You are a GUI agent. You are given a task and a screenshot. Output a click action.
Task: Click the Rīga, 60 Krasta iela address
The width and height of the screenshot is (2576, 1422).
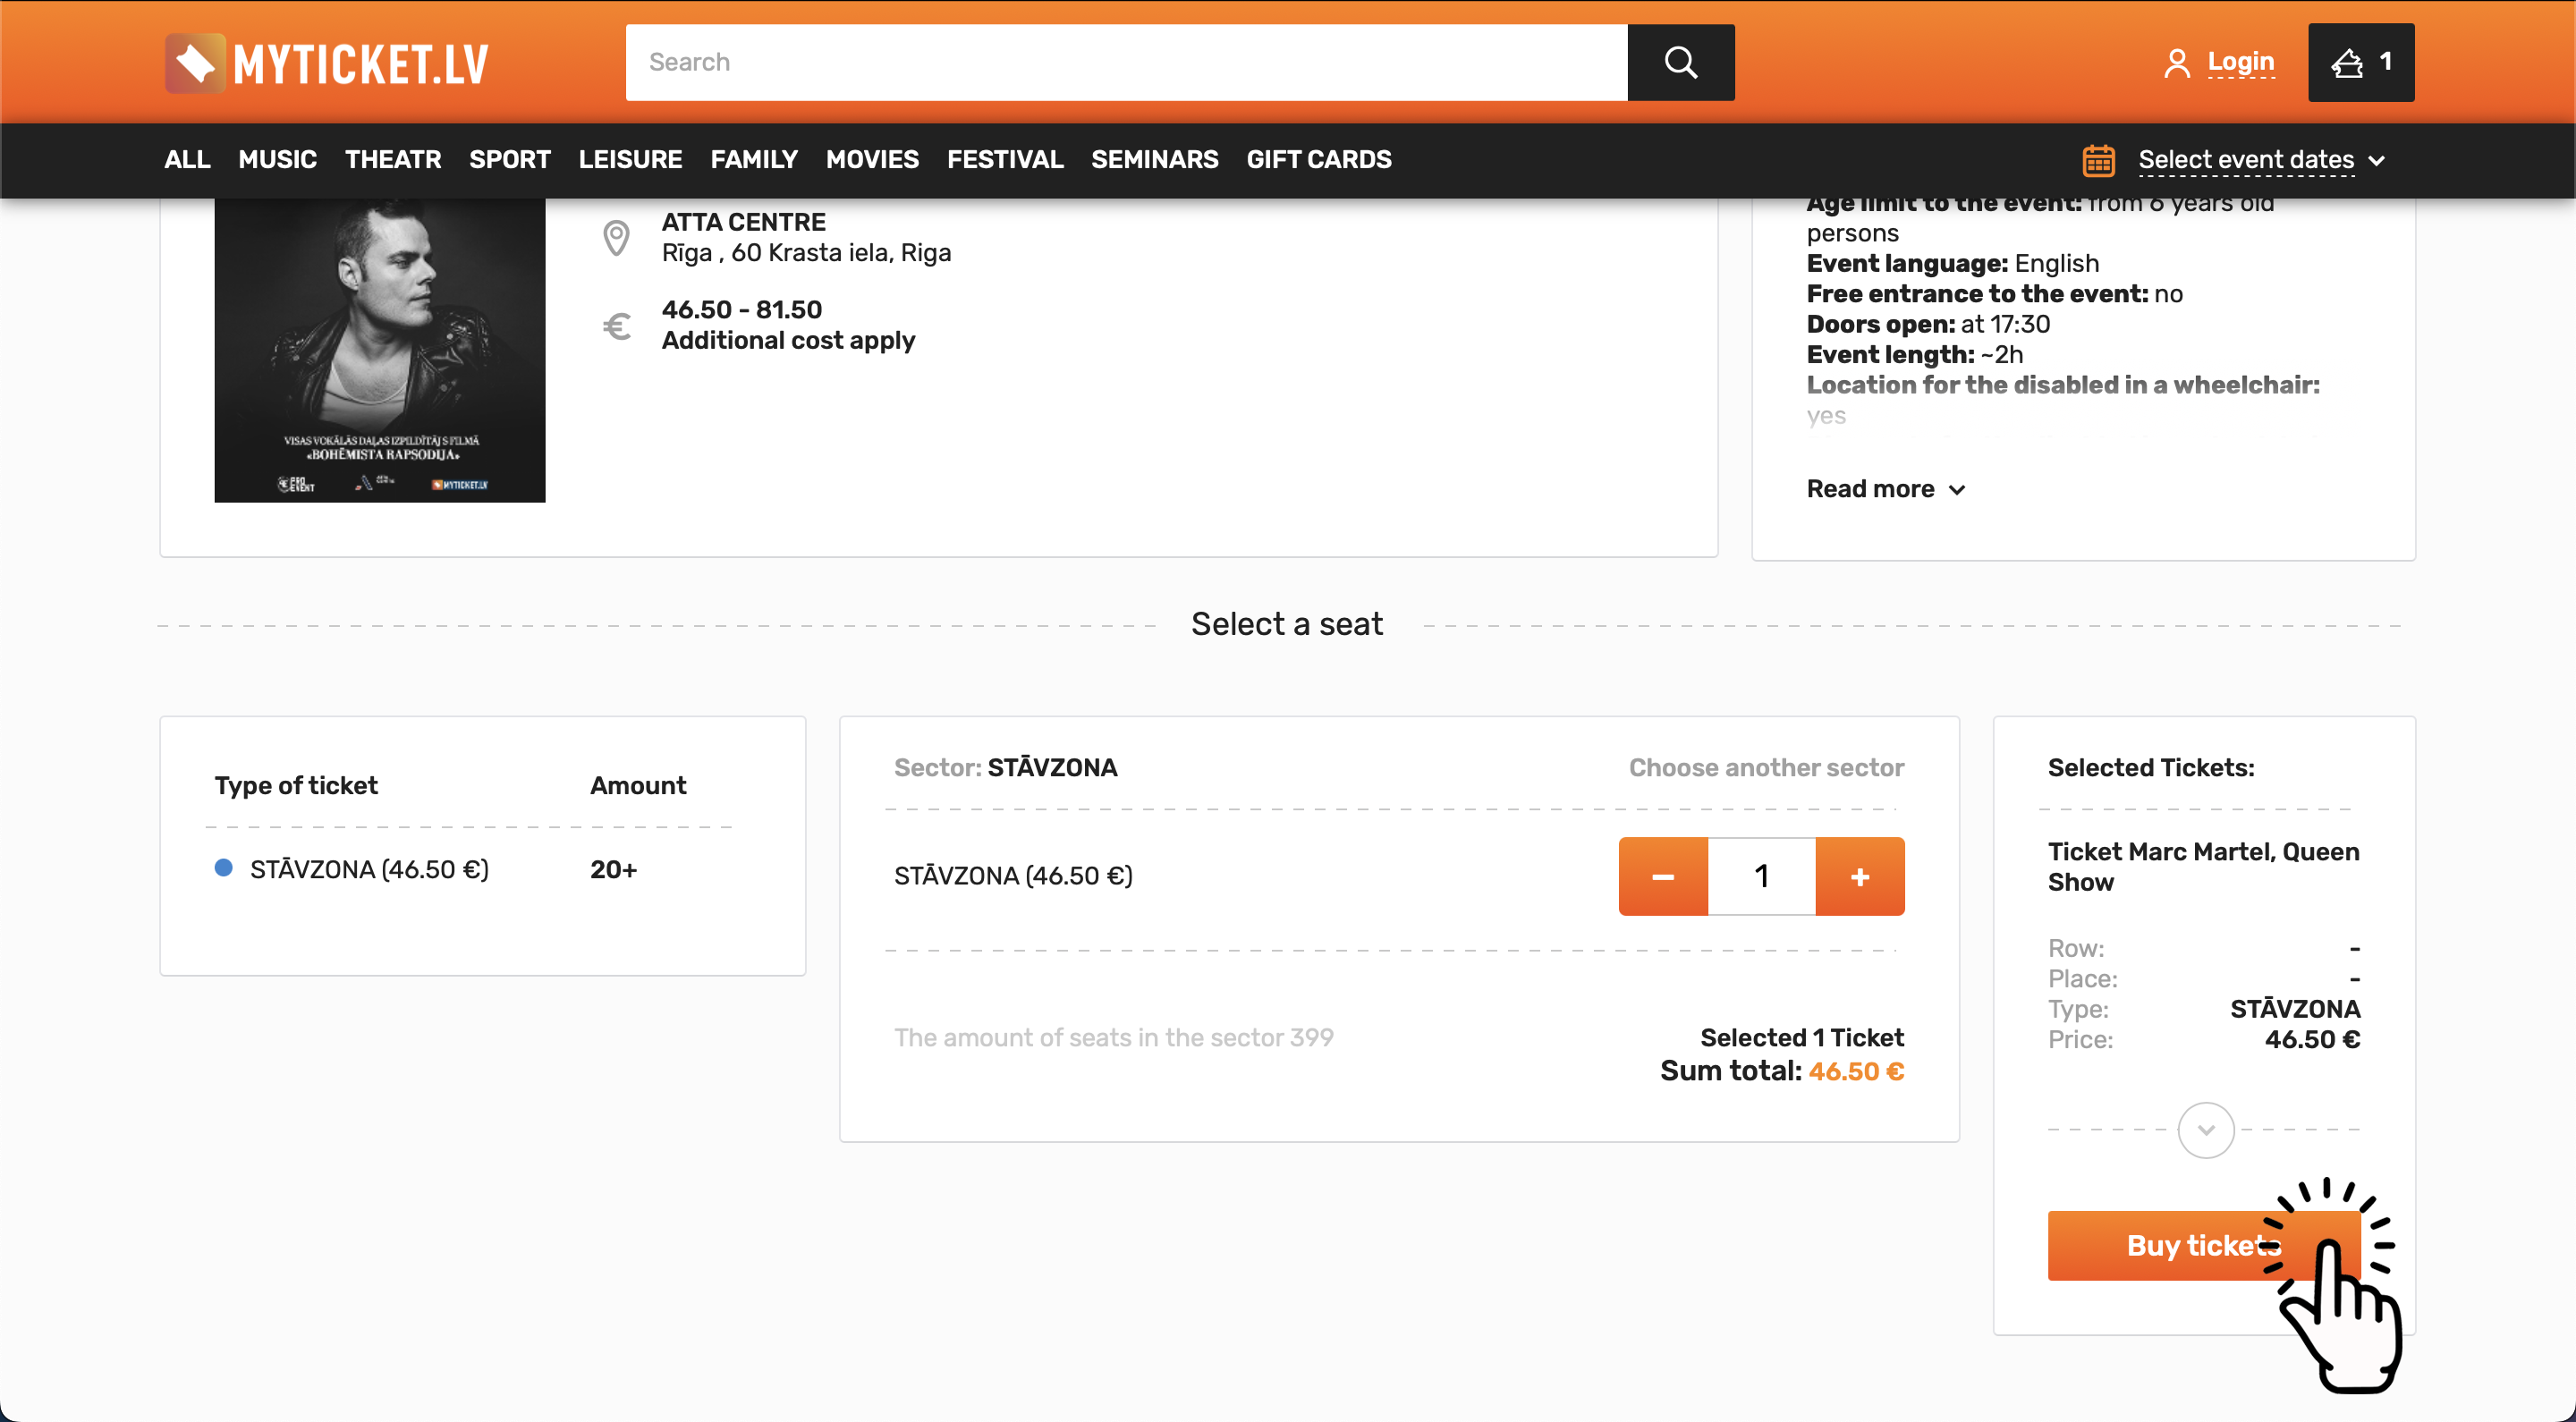(806, 253)
